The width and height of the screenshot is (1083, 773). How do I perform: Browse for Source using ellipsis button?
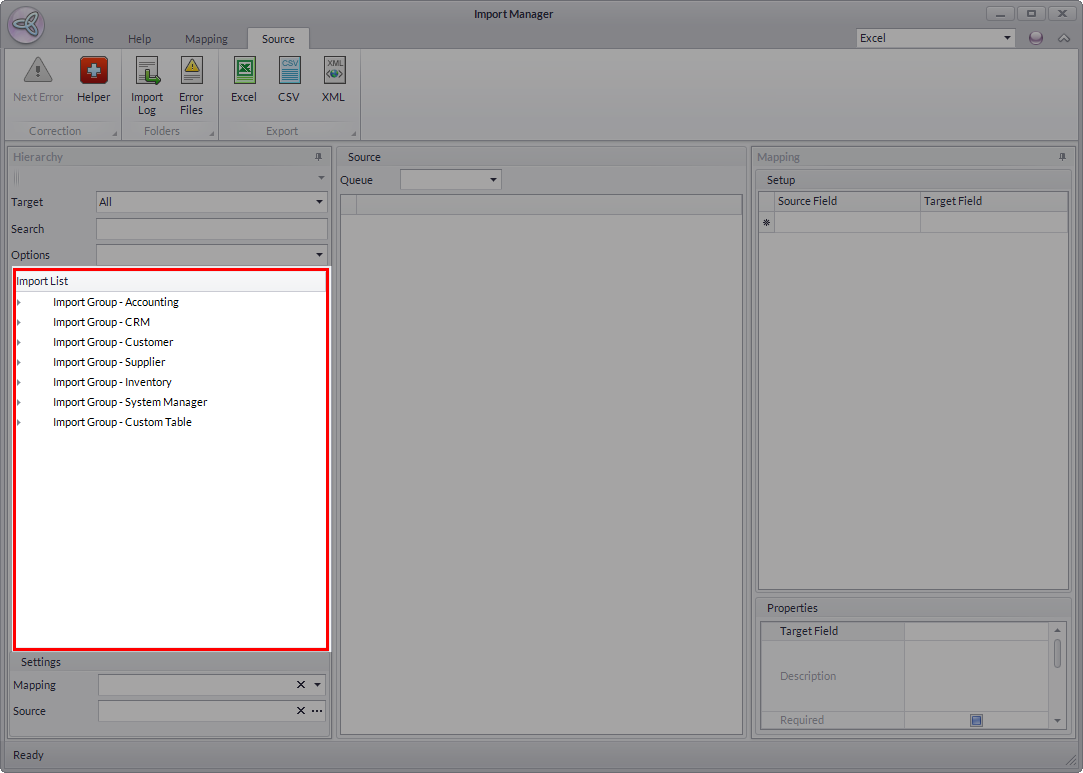point(317,711)
